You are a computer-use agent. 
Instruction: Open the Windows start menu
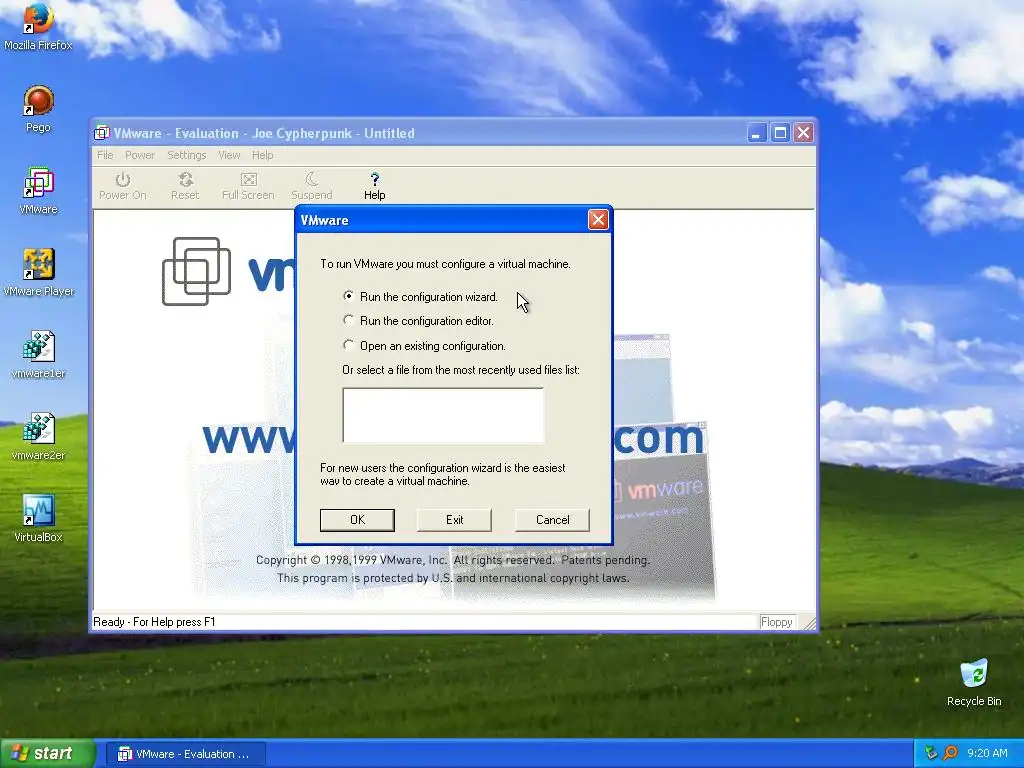(x=48, y=753)
